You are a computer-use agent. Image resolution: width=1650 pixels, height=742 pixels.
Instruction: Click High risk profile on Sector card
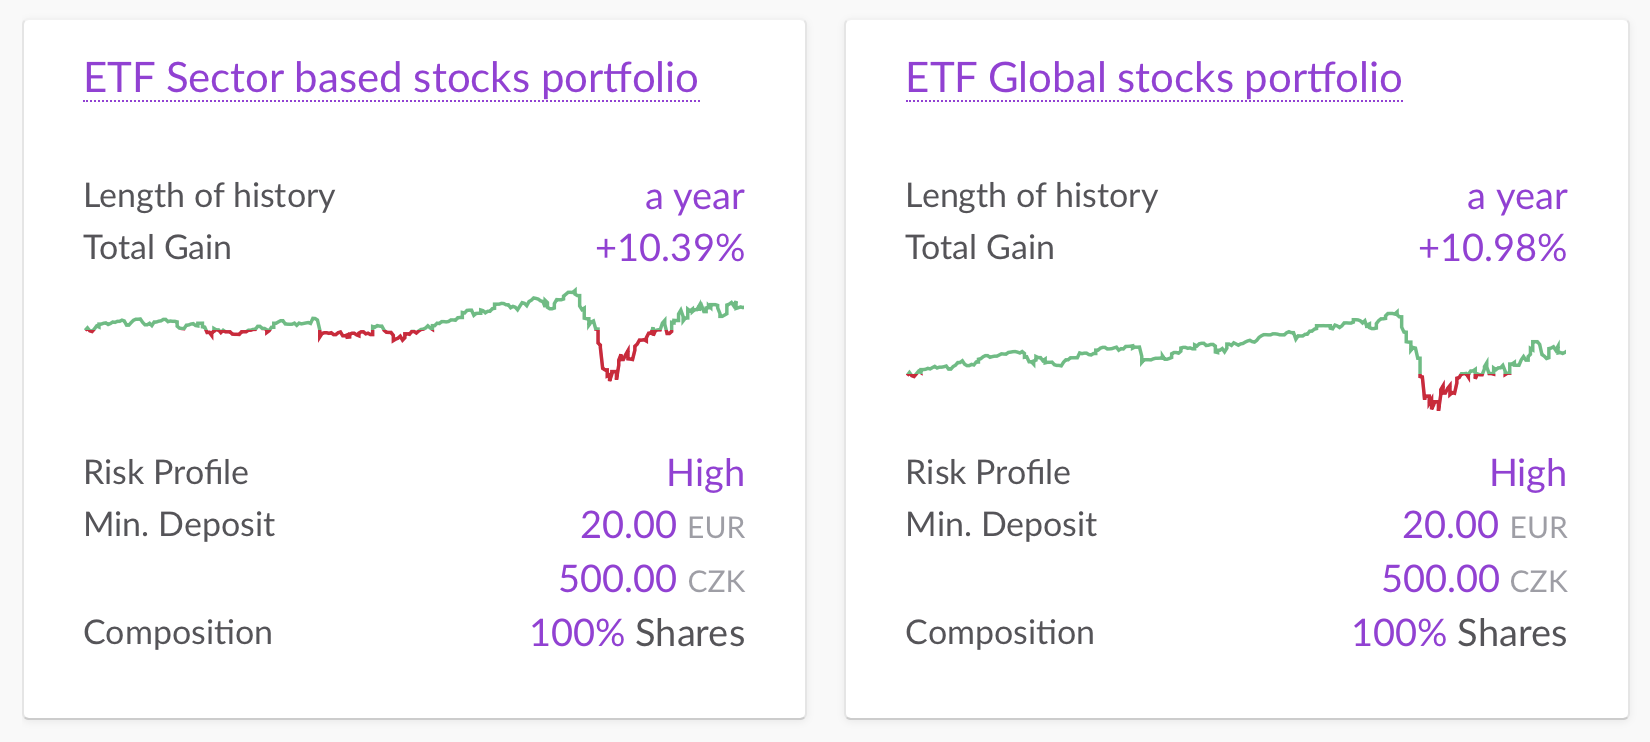point(706,473)
